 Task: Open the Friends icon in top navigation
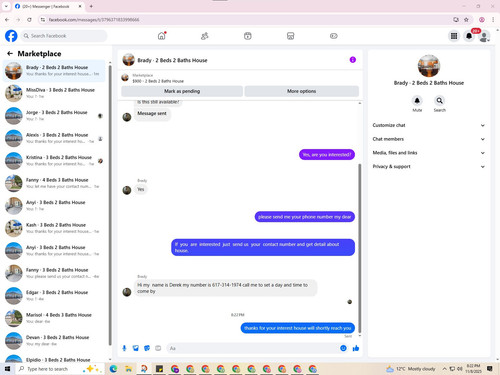pyautogui.click(x=205, y=36)
